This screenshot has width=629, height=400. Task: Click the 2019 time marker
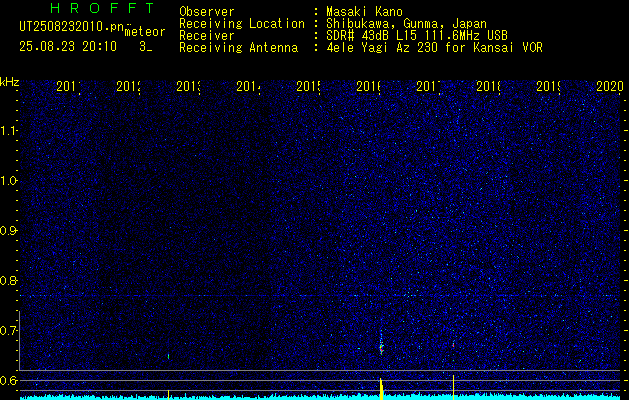point(548,86)
